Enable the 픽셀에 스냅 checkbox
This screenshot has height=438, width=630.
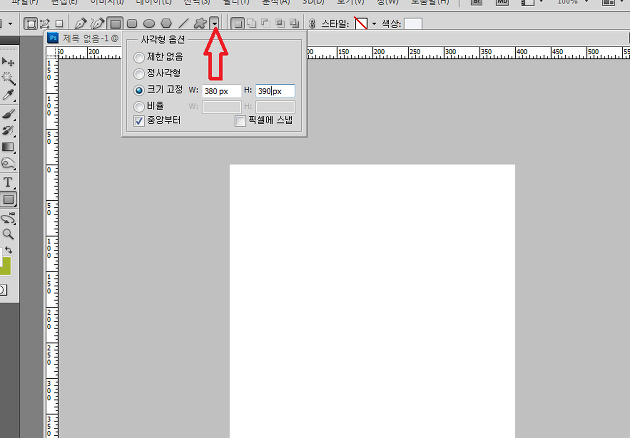tap(240, 121)
